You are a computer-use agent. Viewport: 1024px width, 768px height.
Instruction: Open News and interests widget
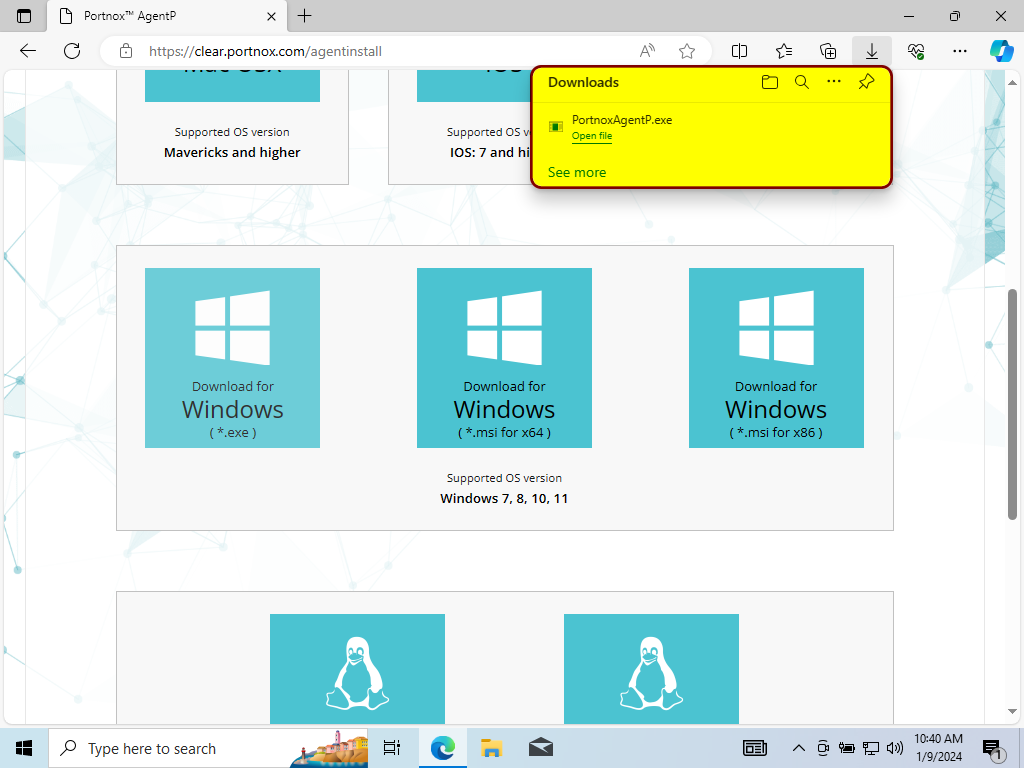tap(755, 748)
